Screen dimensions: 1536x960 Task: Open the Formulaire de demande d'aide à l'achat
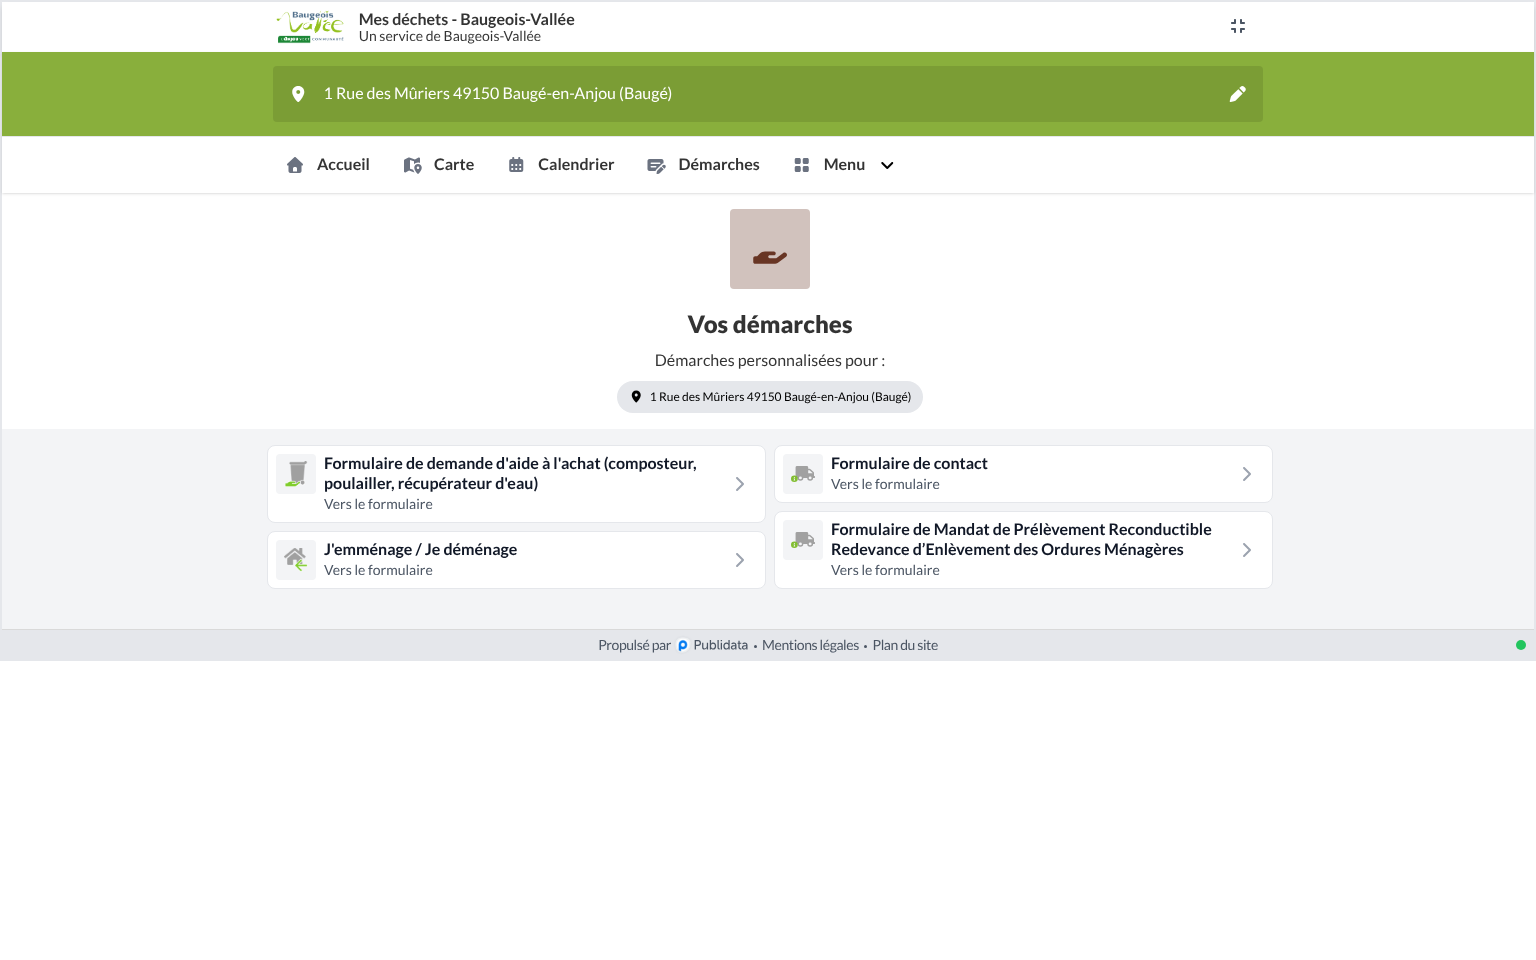point(516,484)
